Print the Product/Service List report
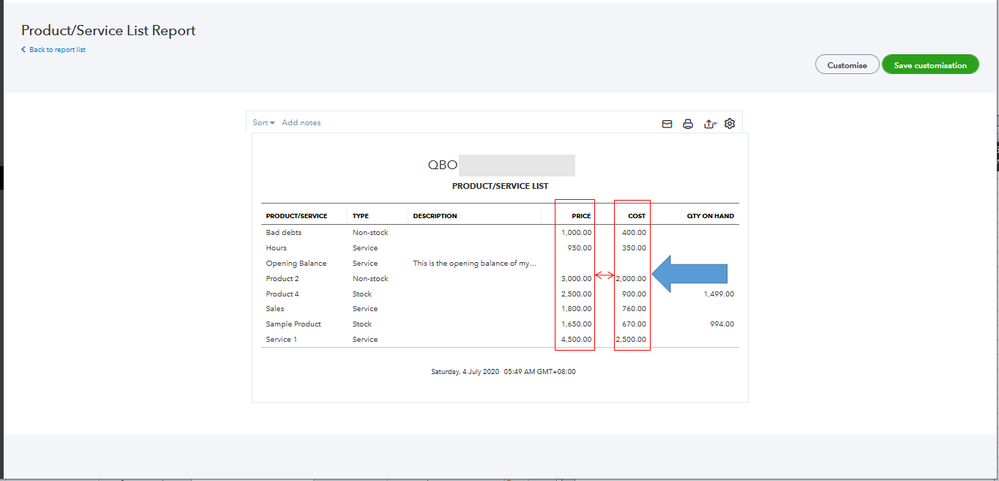999x481 pixels. pyautogui.click(x=688, y=124)
